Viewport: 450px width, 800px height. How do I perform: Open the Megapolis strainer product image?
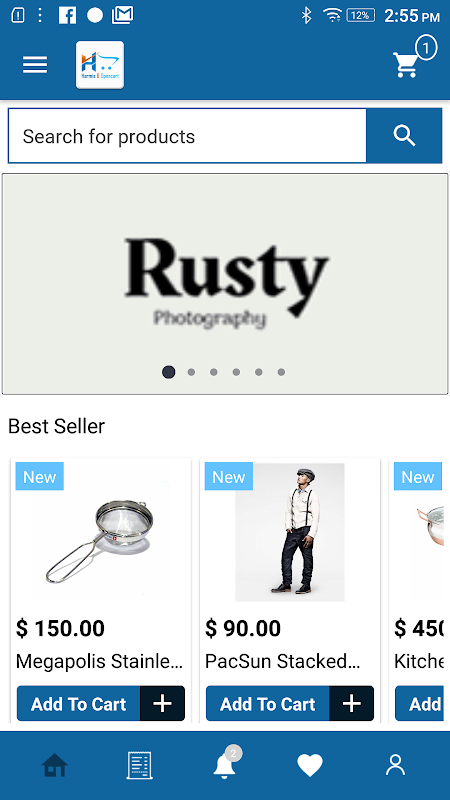[x=101, y=532]
